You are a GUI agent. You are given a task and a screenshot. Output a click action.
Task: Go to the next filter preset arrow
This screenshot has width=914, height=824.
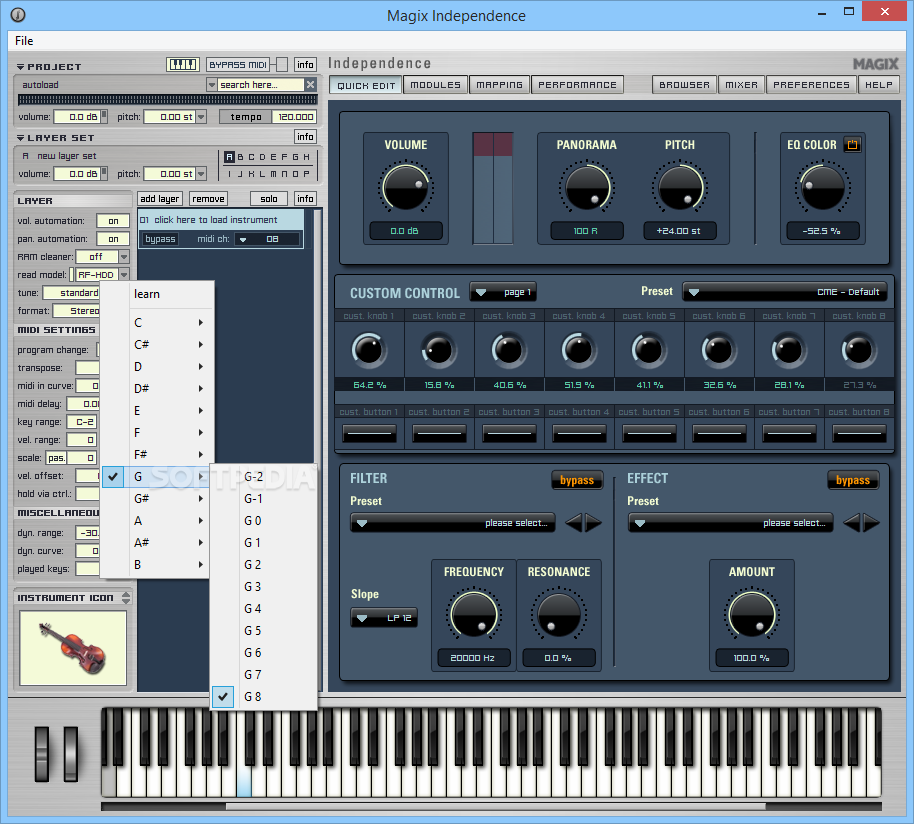tap(593, 523)
